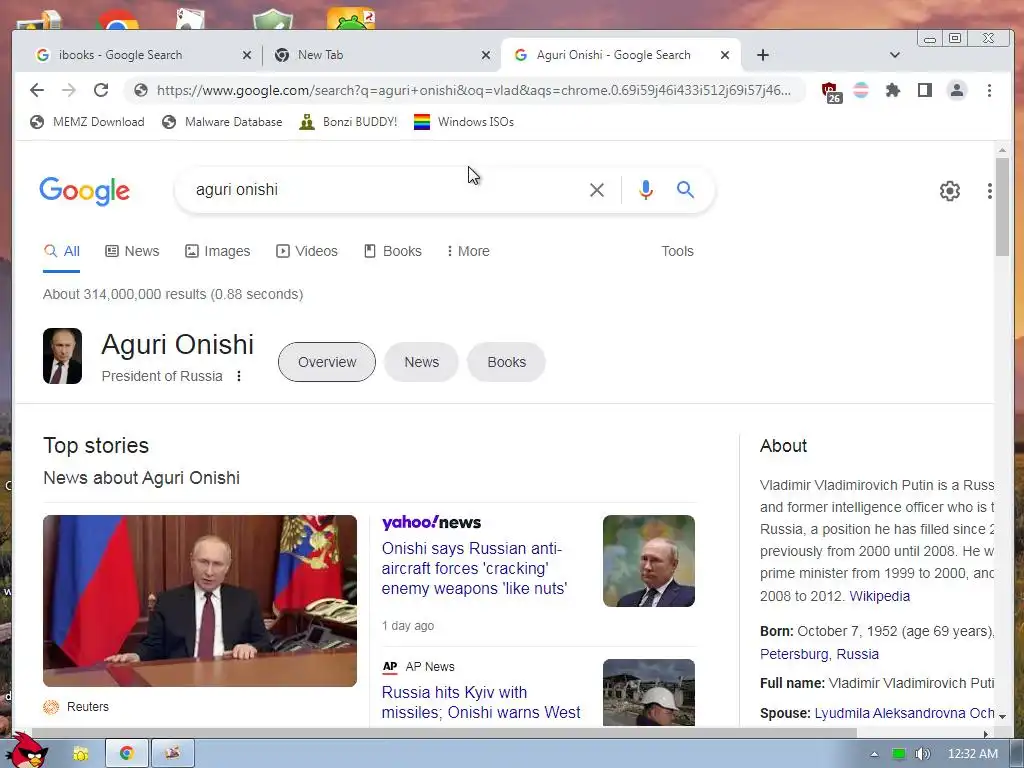Screen dimensions: 1024x768
Task: Open the taskbar app right of Chrome
Action: [172, 753]
